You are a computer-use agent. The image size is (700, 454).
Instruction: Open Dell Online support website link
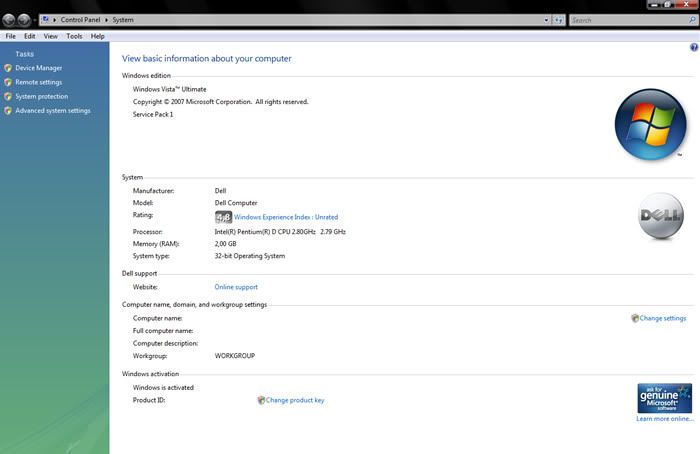[236, 287]
